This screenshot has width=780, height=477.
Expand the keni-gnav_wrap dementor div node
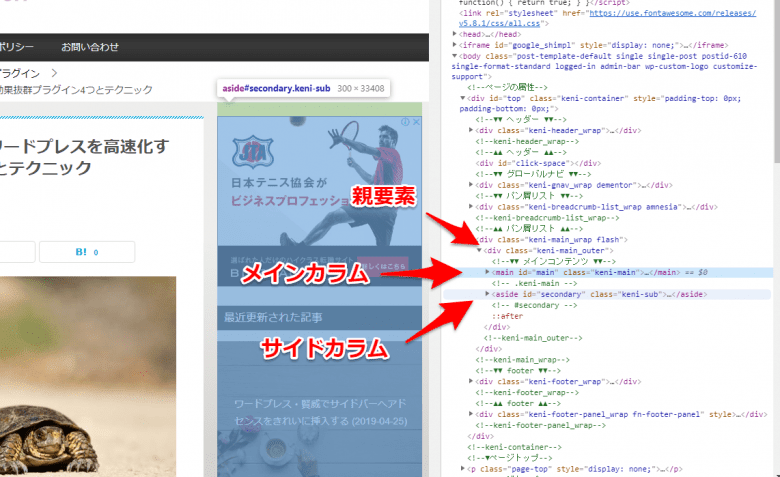471,185
